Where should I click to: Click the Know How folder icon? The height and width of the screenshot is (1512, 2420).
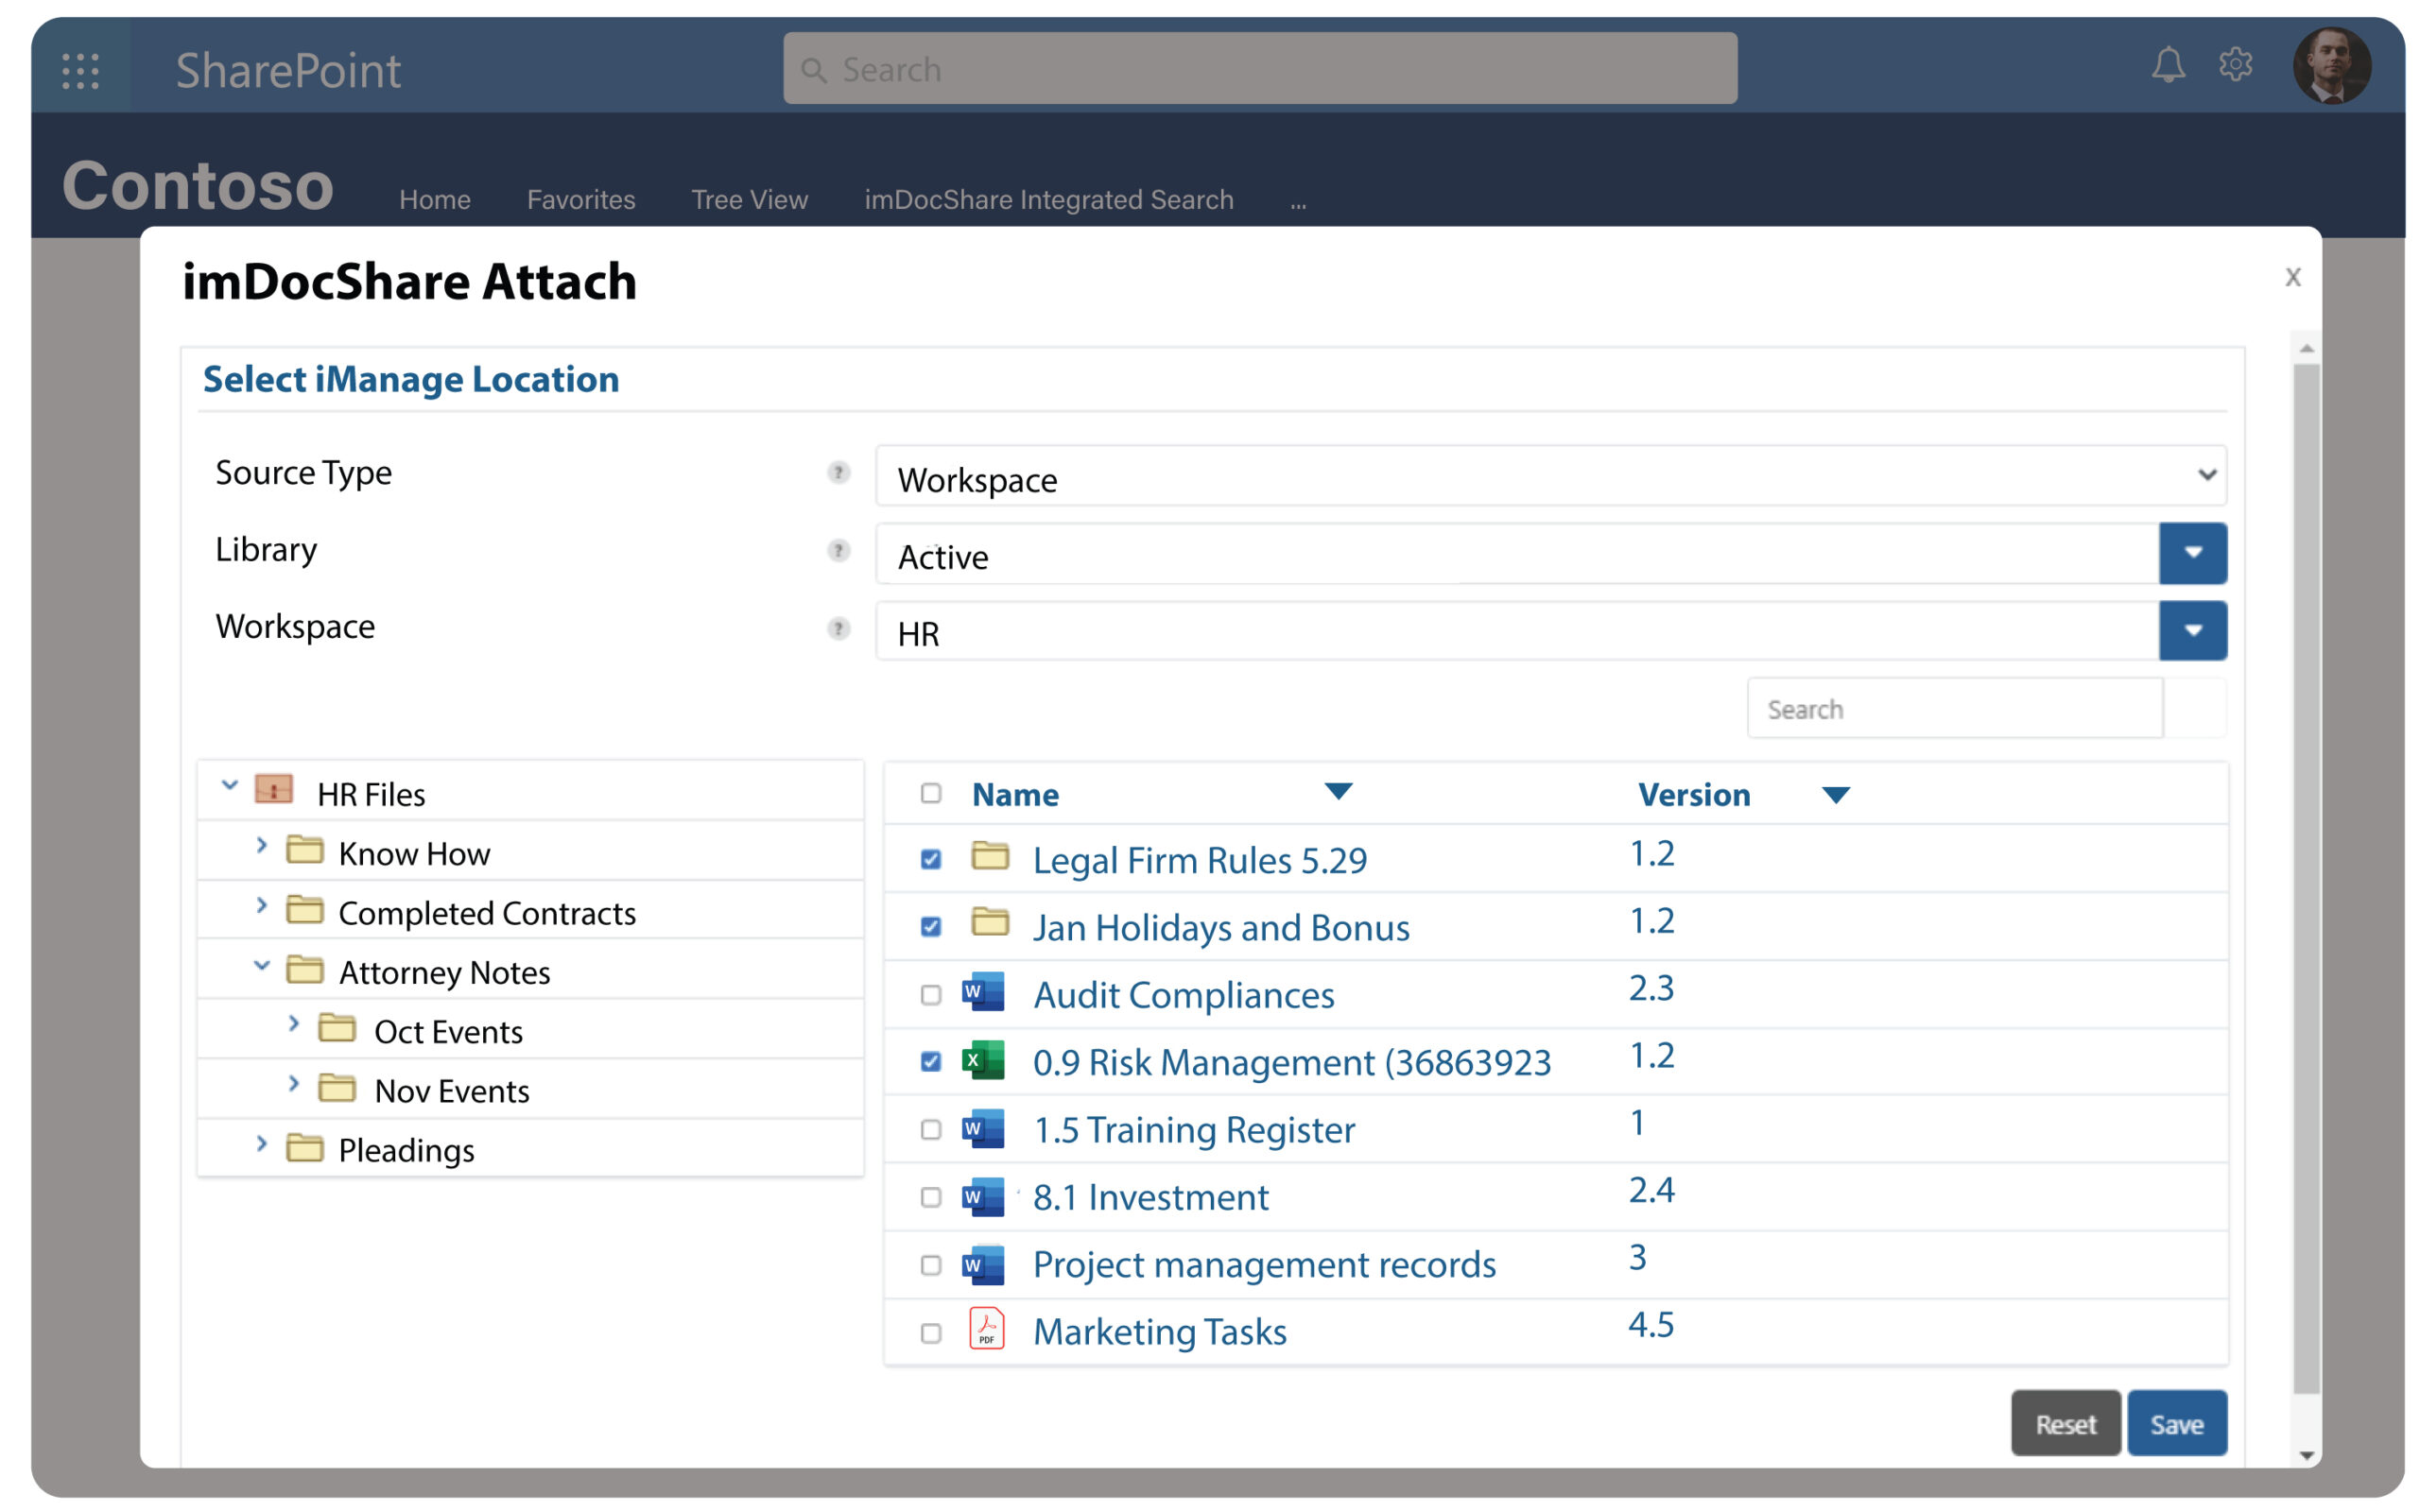tap(304, 850)
